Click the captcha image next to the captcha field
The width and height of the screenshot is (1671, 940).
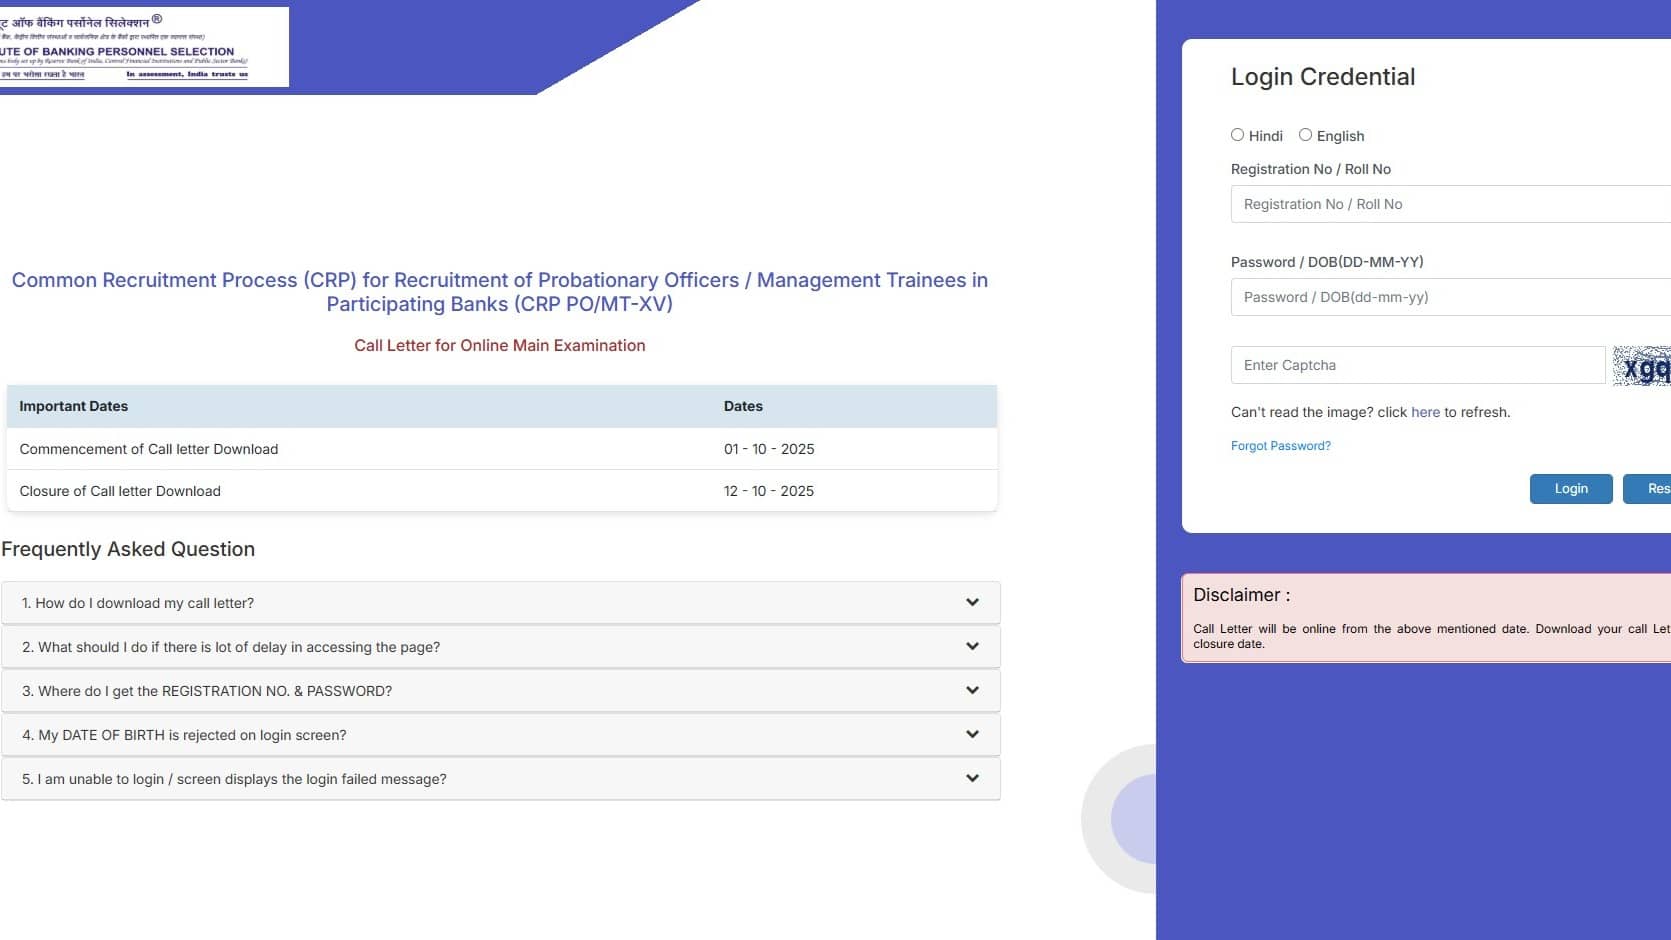(1645, 365)
